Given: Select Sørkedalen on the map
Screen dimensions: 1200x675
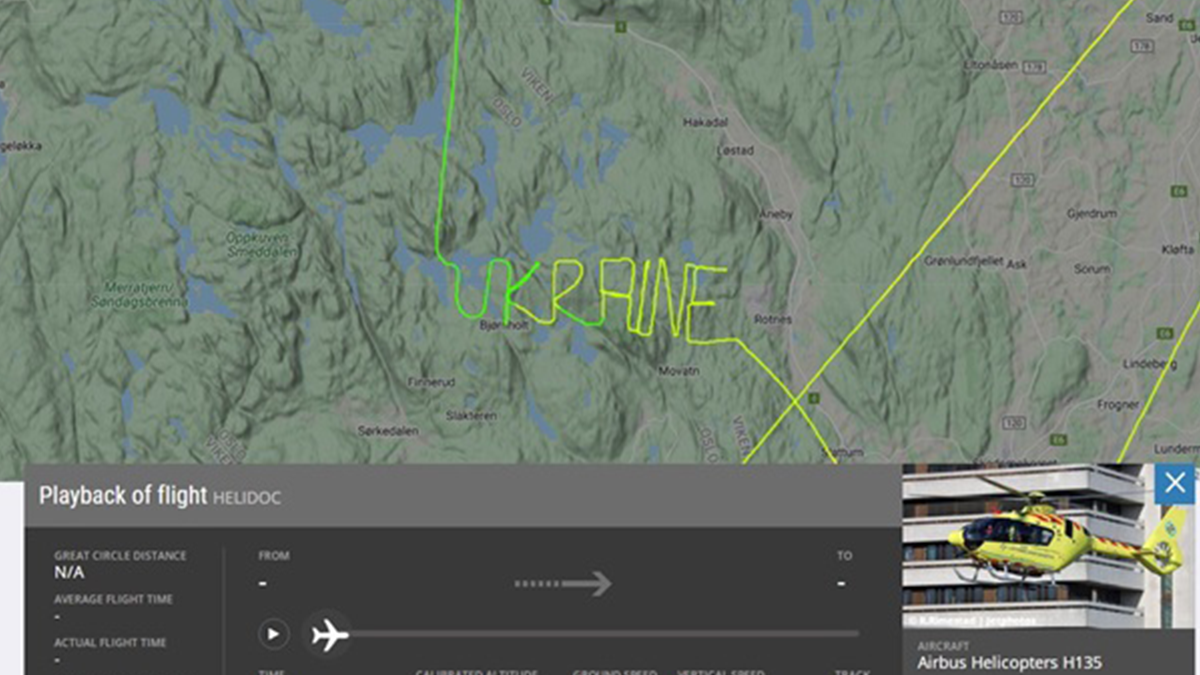Looking at the screenshot, I should [x=388, y=431].
